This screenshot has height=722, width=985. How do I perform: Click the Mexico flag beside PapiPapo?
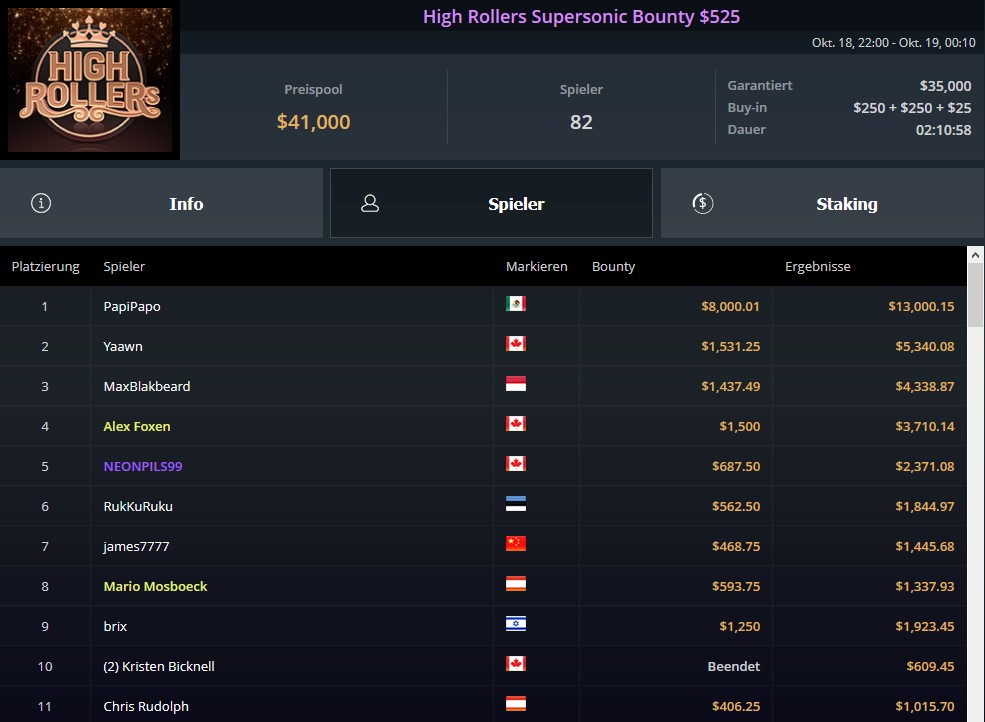pyautogui.click(x=516, y=304)
